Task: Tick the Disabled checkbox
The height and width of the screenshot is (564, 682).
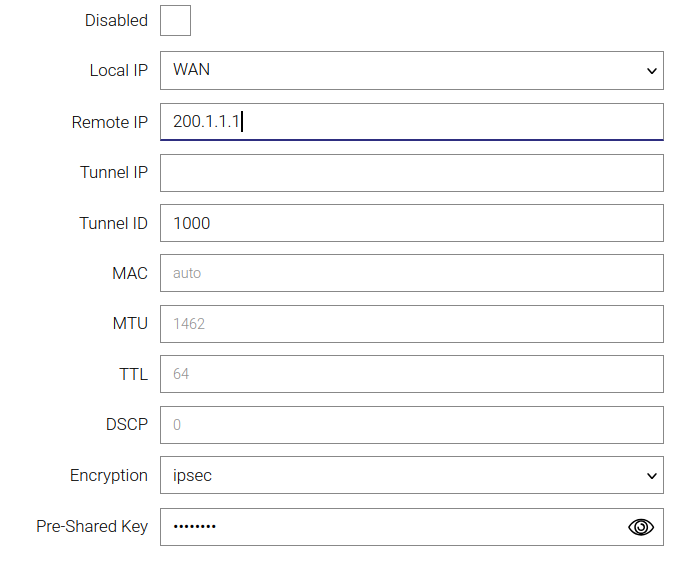Action: pos(175,20)
